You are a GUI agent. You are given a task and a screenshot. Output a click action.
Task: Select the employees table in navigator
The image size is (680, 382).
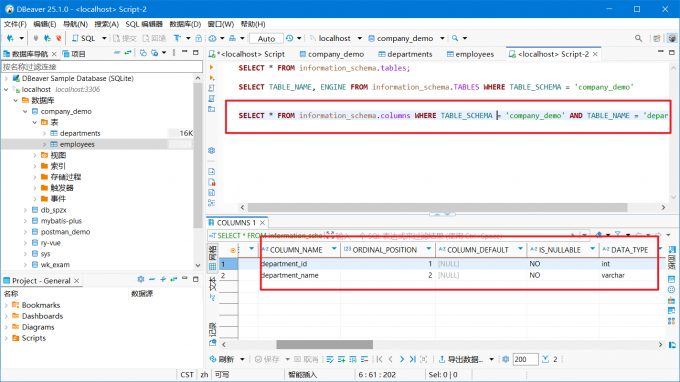77,144
